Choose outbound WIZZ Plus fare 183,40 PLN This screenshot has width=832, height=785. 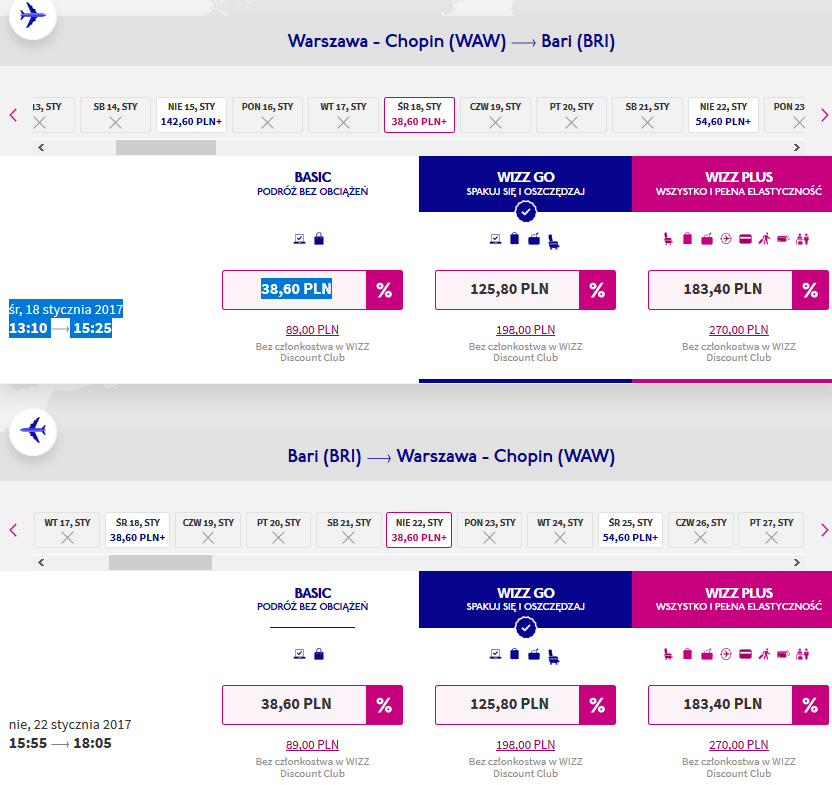721,290
